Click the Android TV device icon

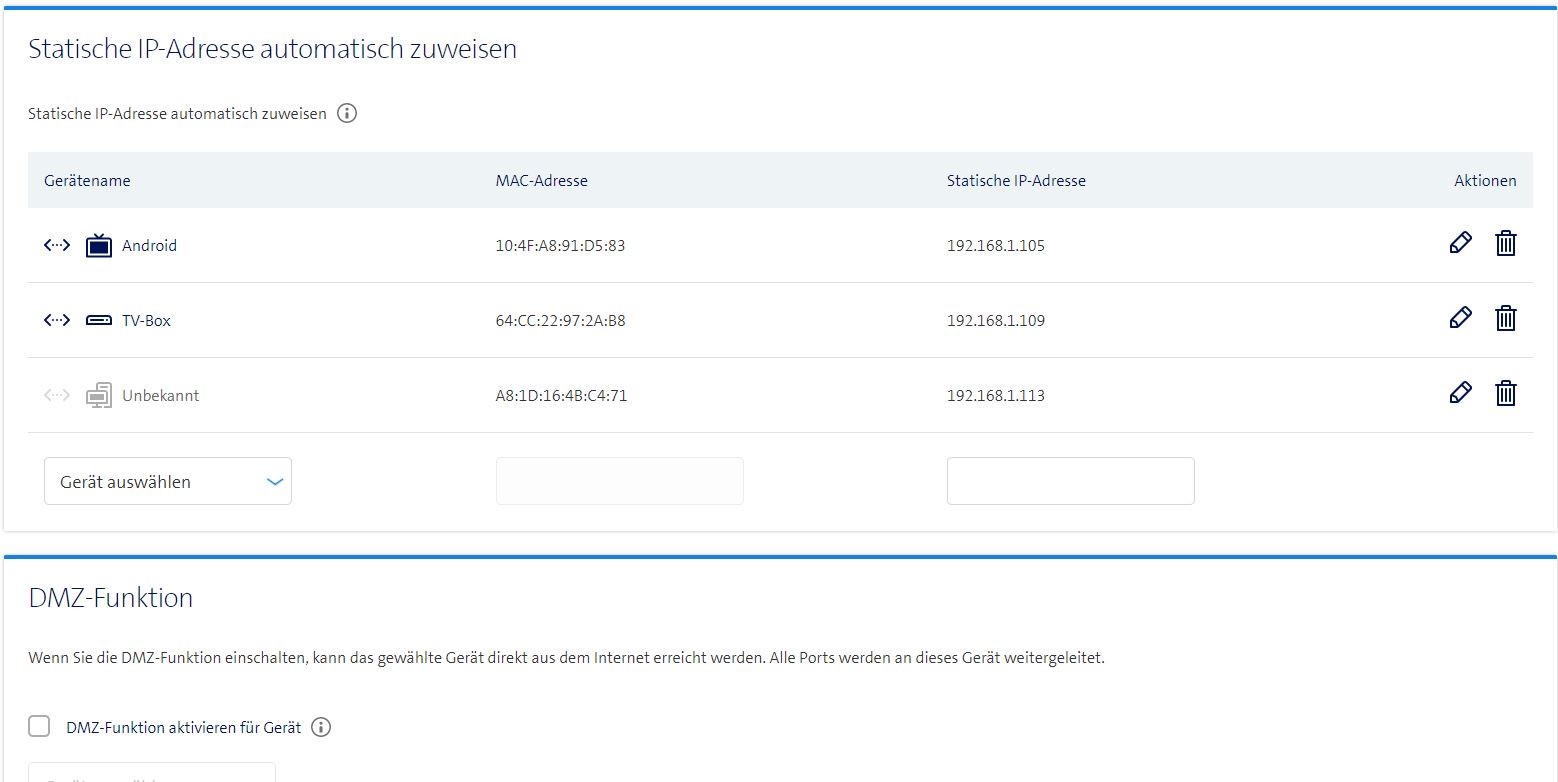pyautogui.click(x=99, y=245)
